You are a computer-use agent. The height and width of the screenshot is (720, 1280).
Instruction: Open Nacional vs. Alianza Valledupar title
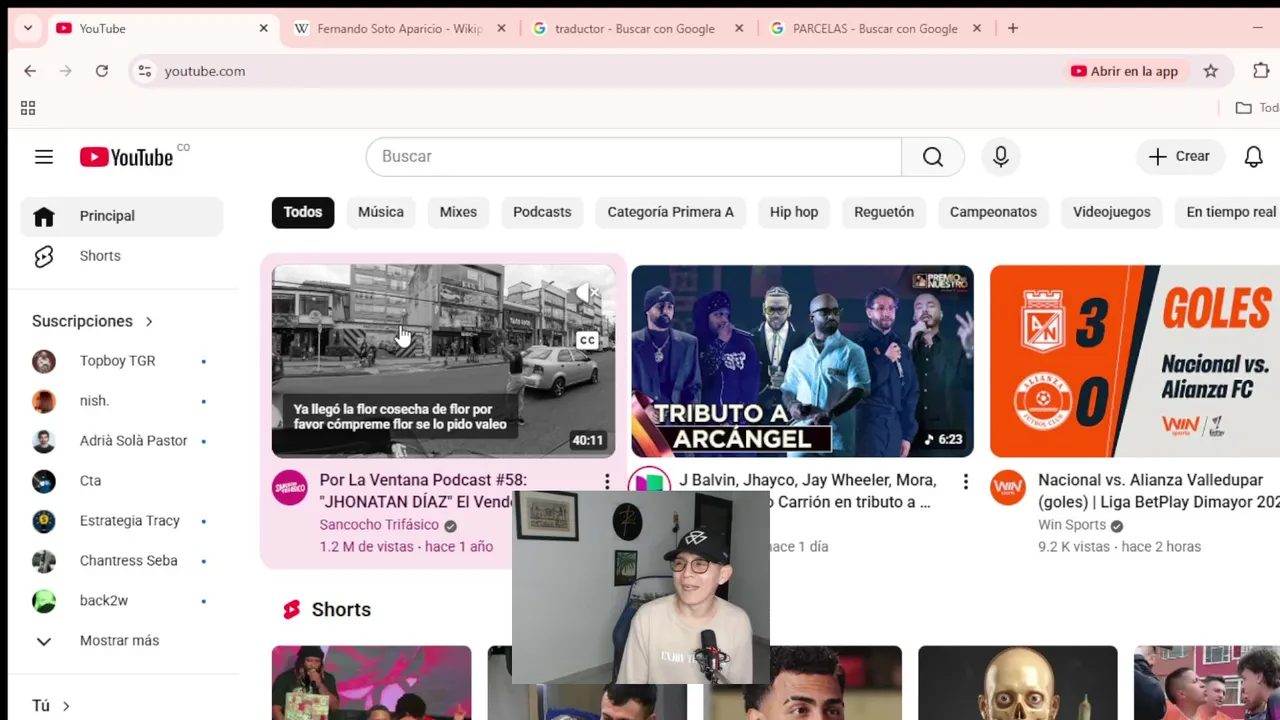click(1158, 491)
